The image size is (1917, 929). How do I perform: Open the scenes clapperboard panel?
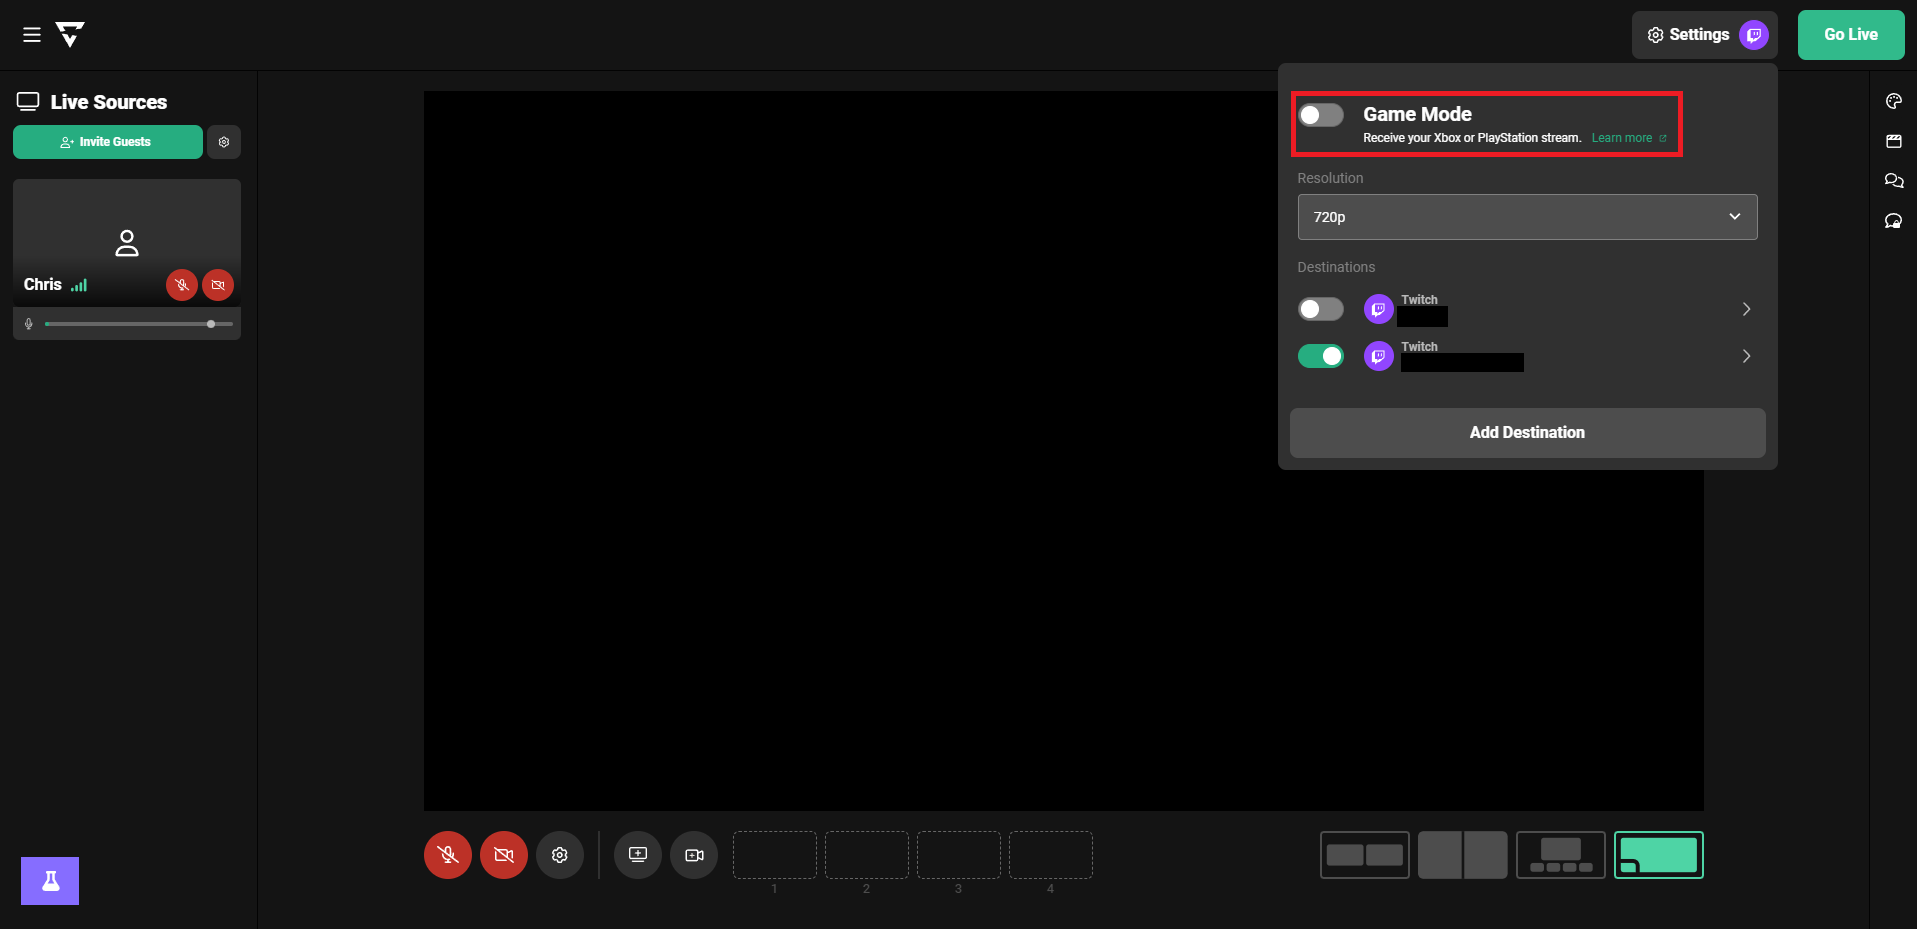coord(1894,141)
